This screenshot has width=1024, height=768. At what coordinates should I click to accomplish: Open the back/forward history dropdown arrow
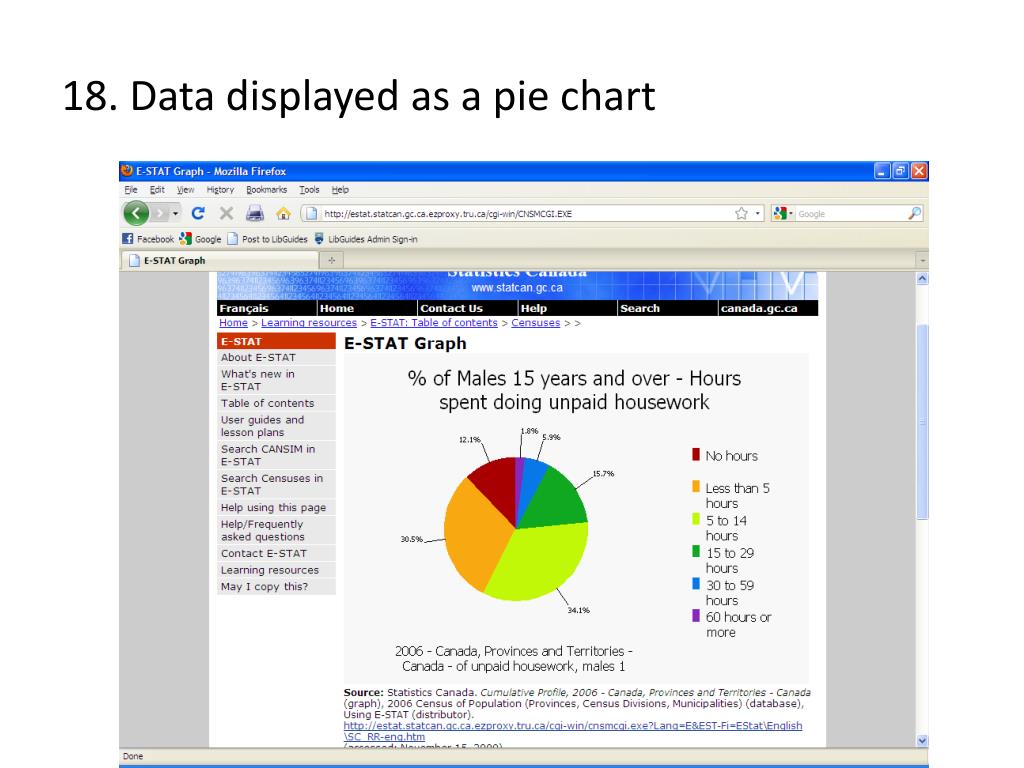pos(175,214)
